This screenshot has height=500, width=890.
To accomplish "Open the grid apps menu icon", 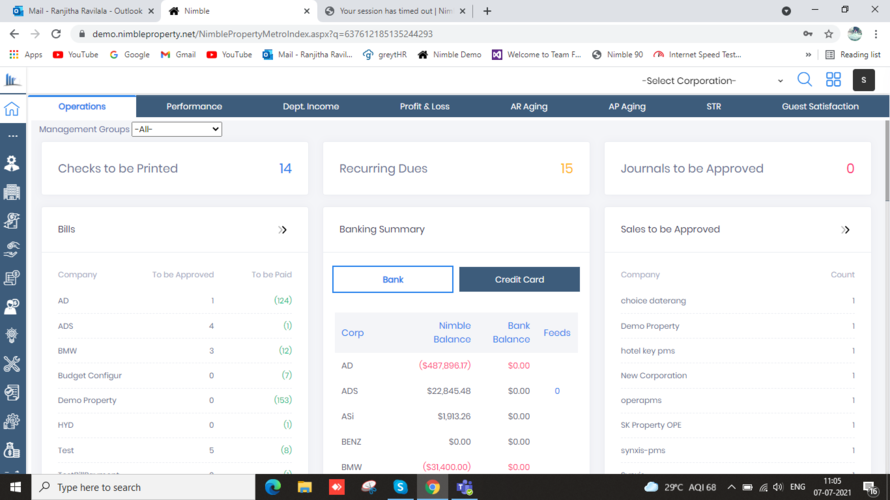I will click(x=833, y=80).
